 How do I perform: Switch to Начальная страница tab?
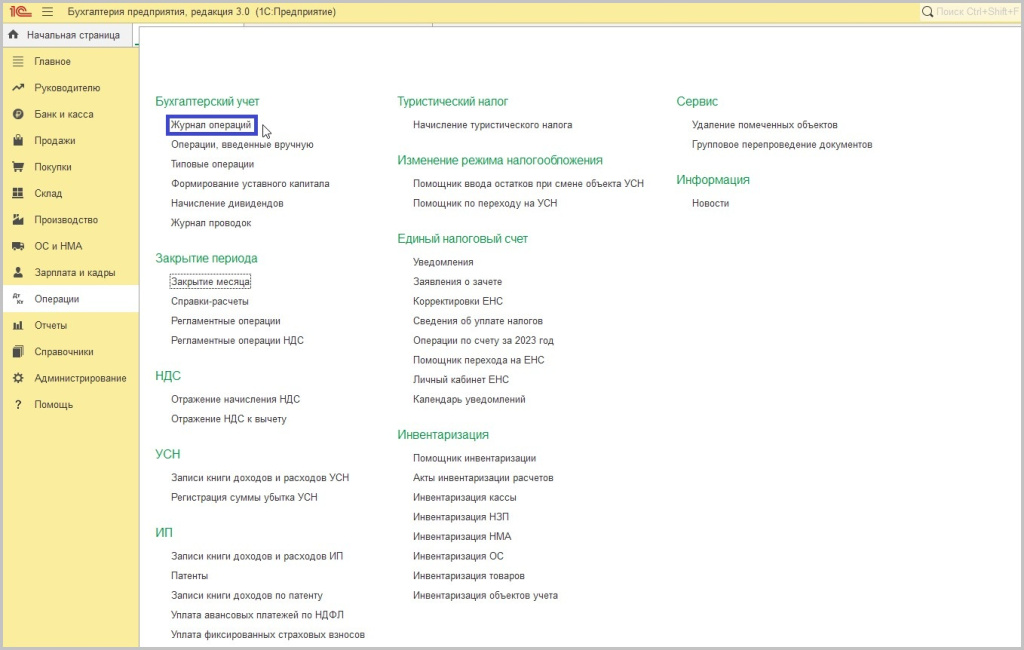click(x=73, y=35)
